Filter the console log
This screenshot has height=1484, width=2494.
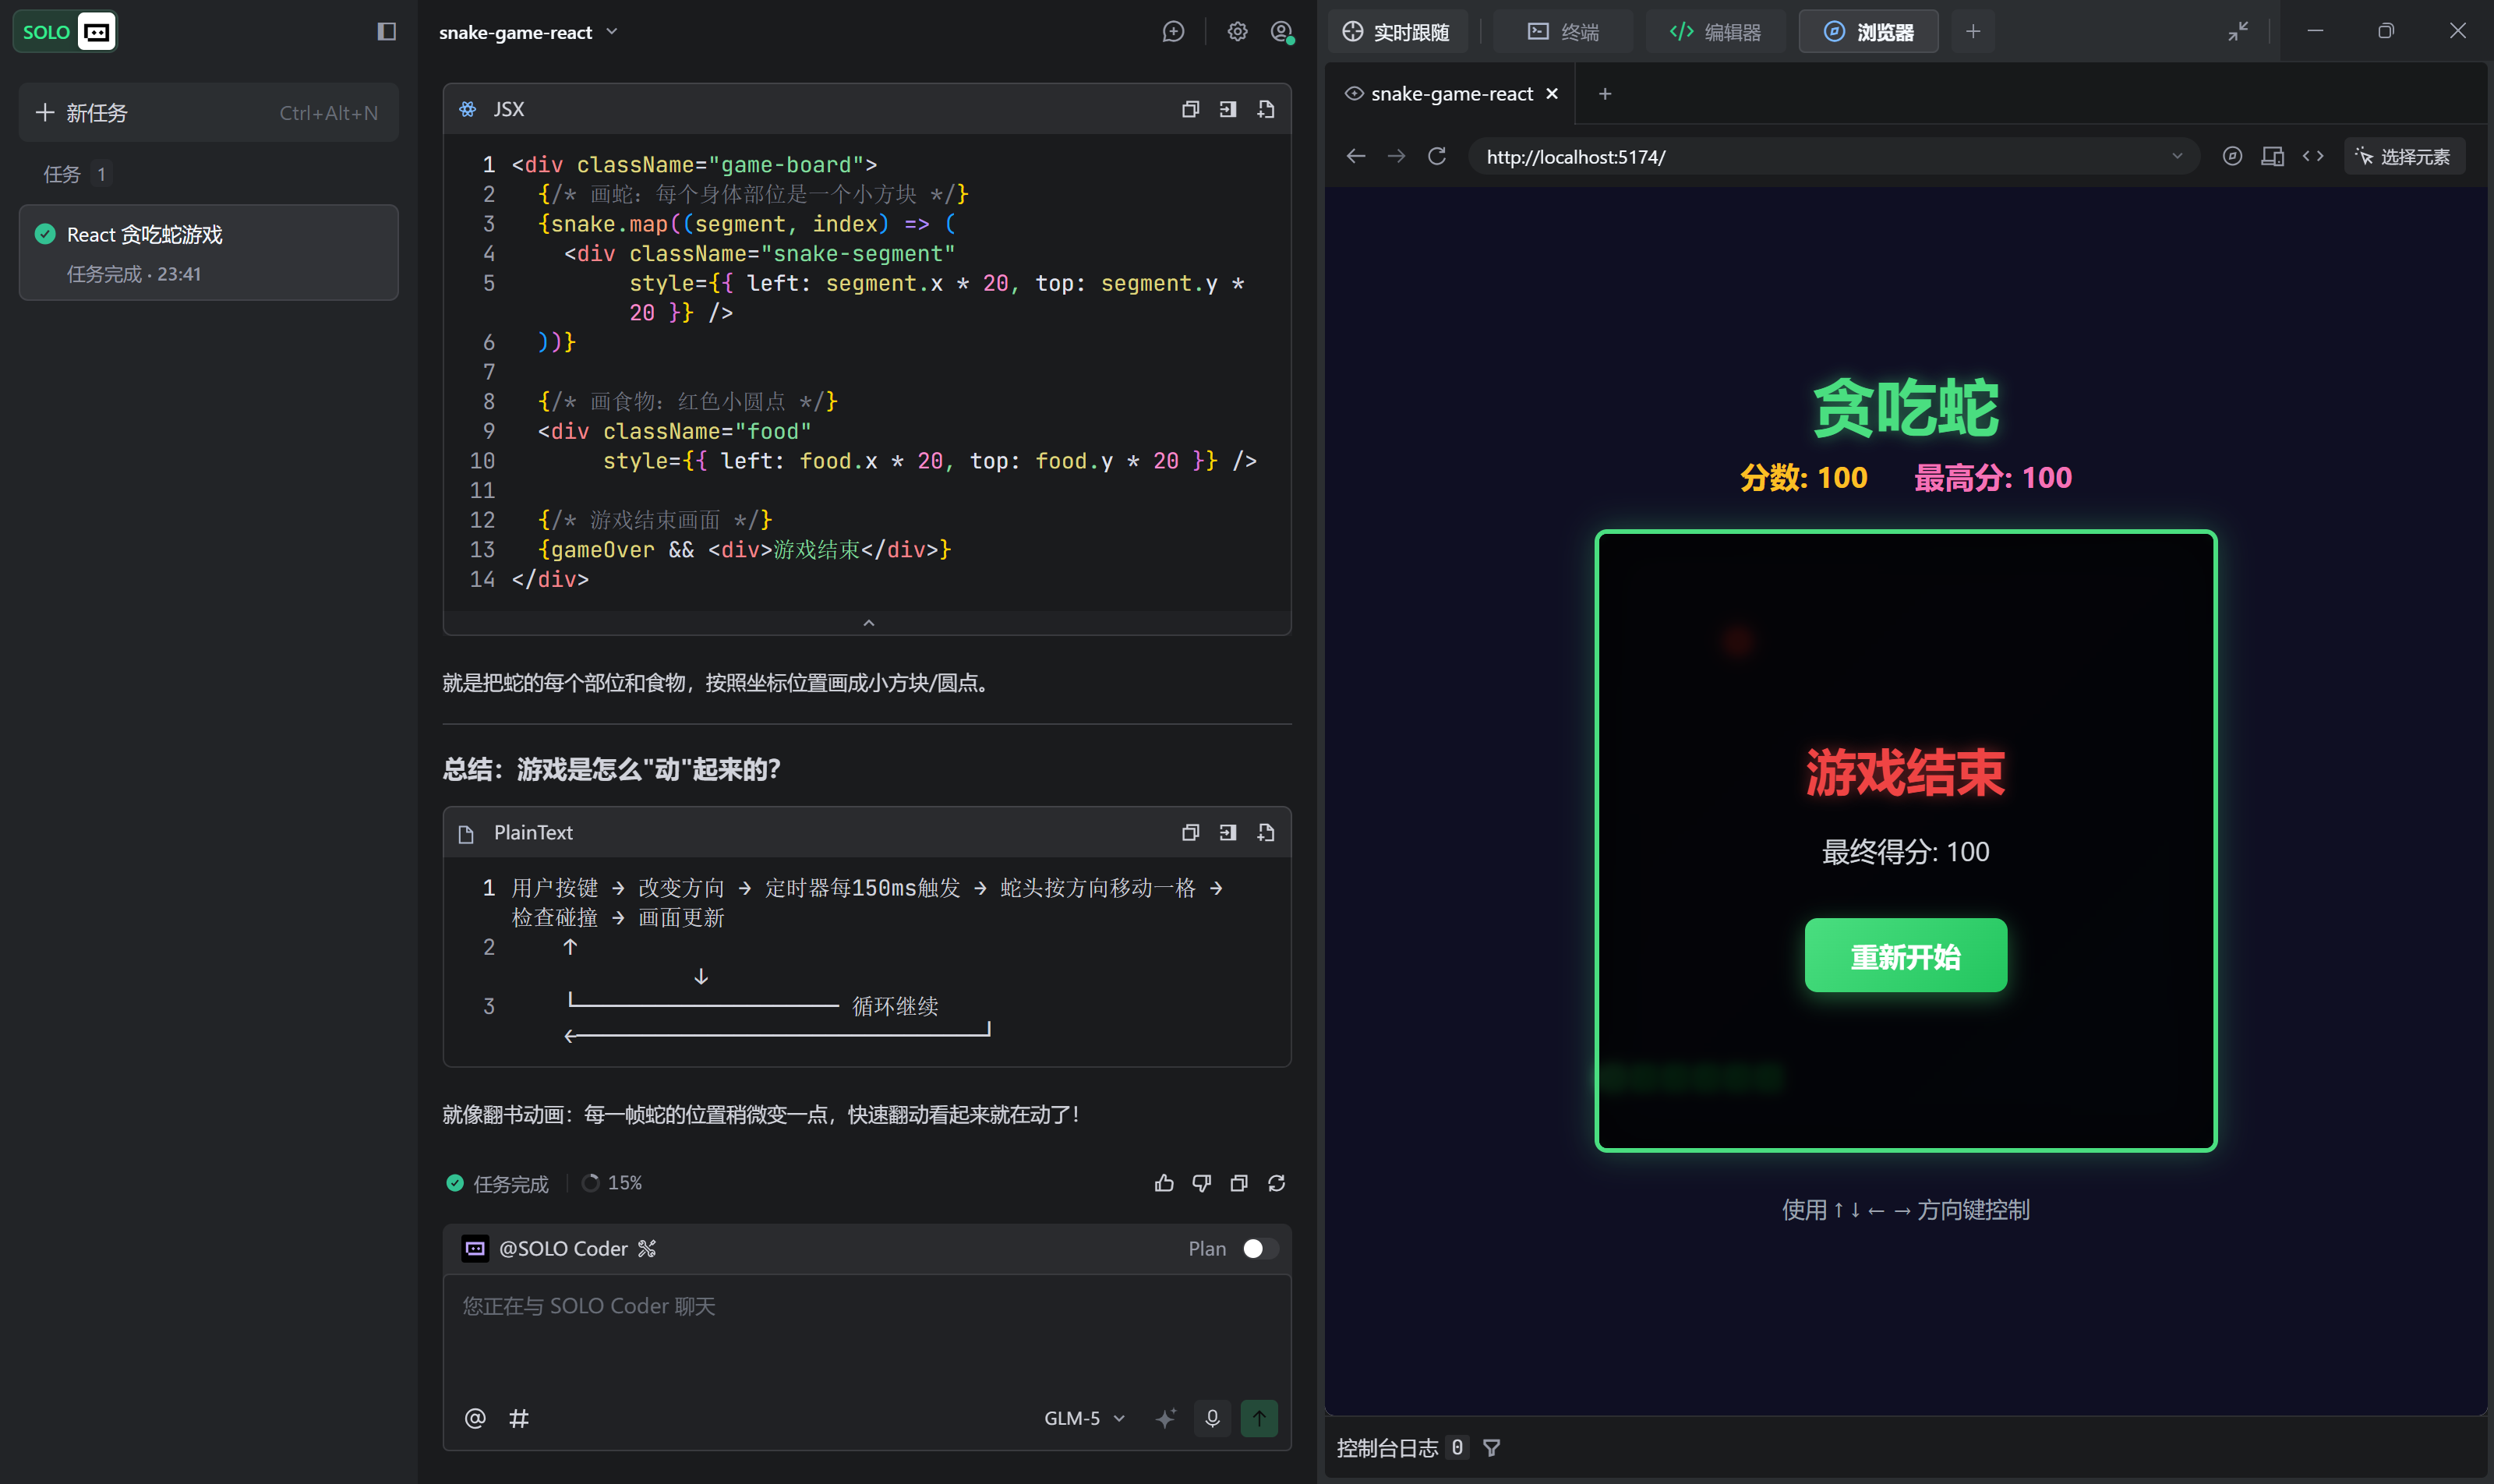(x=1491, y=1447)
